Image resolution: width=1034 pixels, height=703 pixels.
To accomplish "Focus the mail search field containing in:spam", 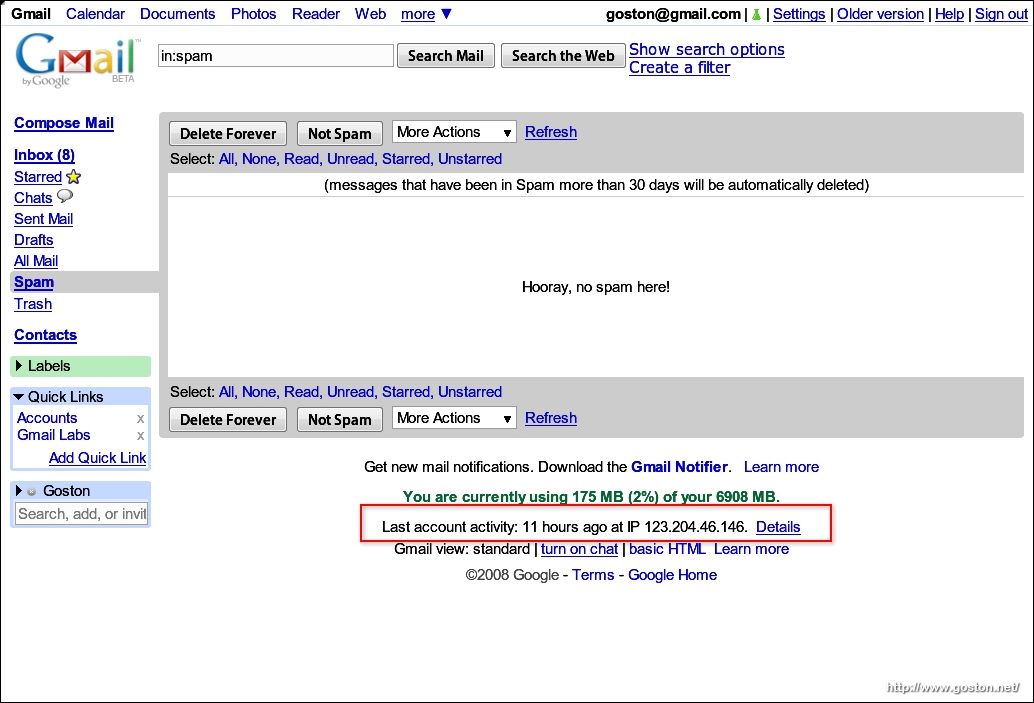I will click(x=276, y=56).
